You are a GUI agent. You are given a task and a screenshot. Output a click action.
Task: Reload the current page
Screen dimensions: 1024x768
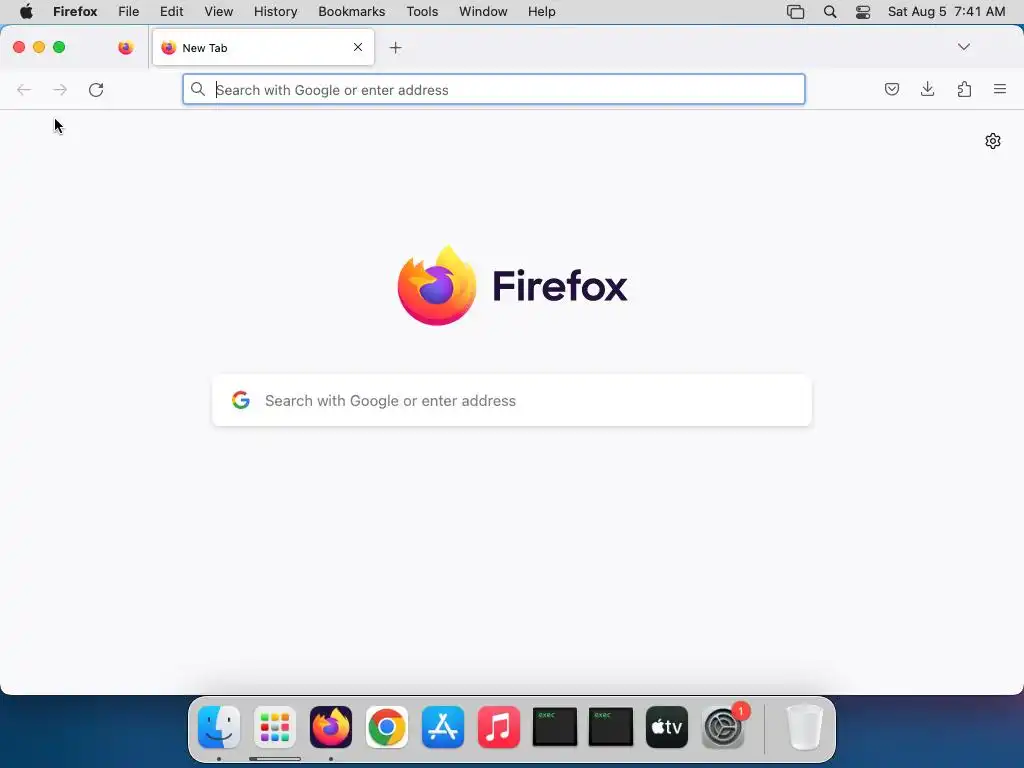click(x=96, y=89)
